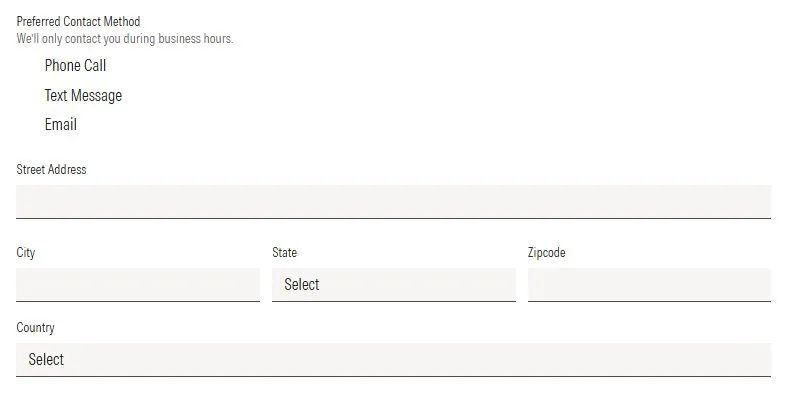Choose the Text Message option

pos(83,95)
